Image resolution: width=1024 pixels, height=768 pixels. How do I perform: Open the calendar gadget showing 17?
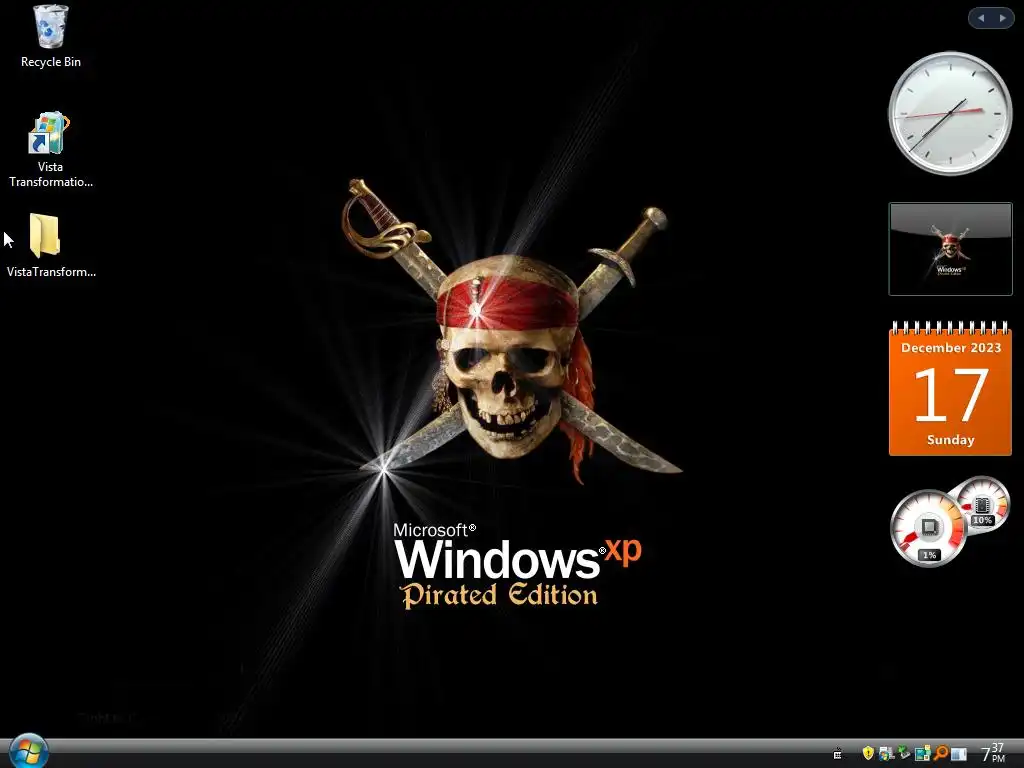click(950, 388)
